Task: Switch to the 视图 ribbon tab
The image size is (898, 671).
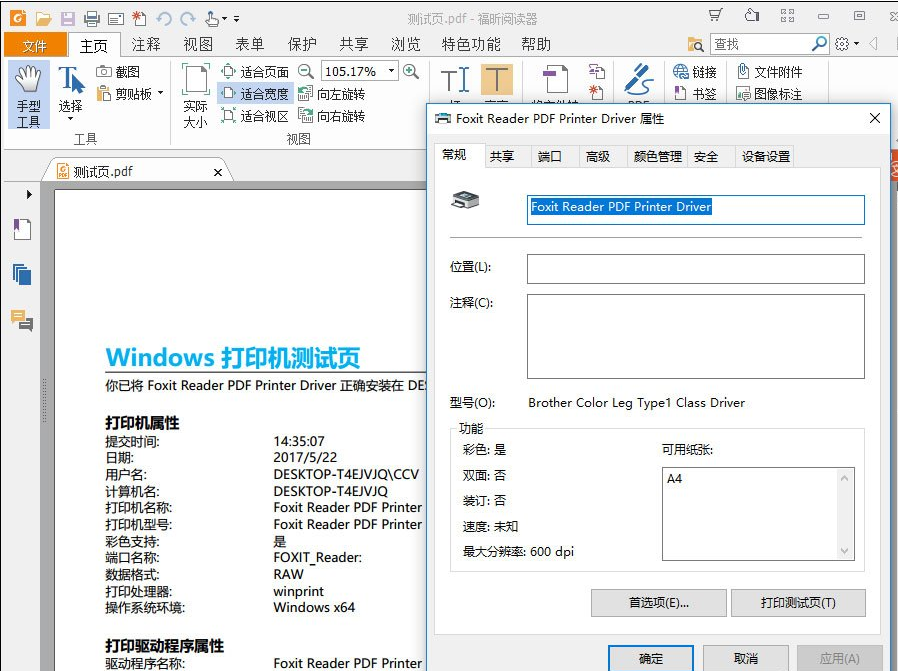Action: (x=198, y=45)
